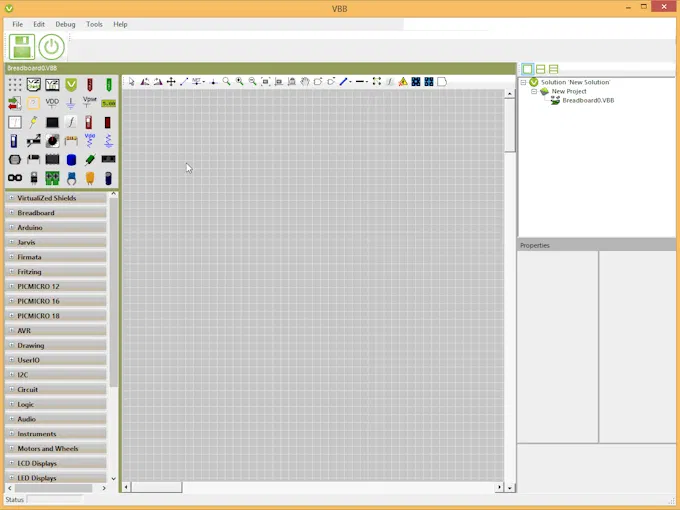Select the green LED bar component
This screenshot has height=510, width=680.
click(108, 85)
